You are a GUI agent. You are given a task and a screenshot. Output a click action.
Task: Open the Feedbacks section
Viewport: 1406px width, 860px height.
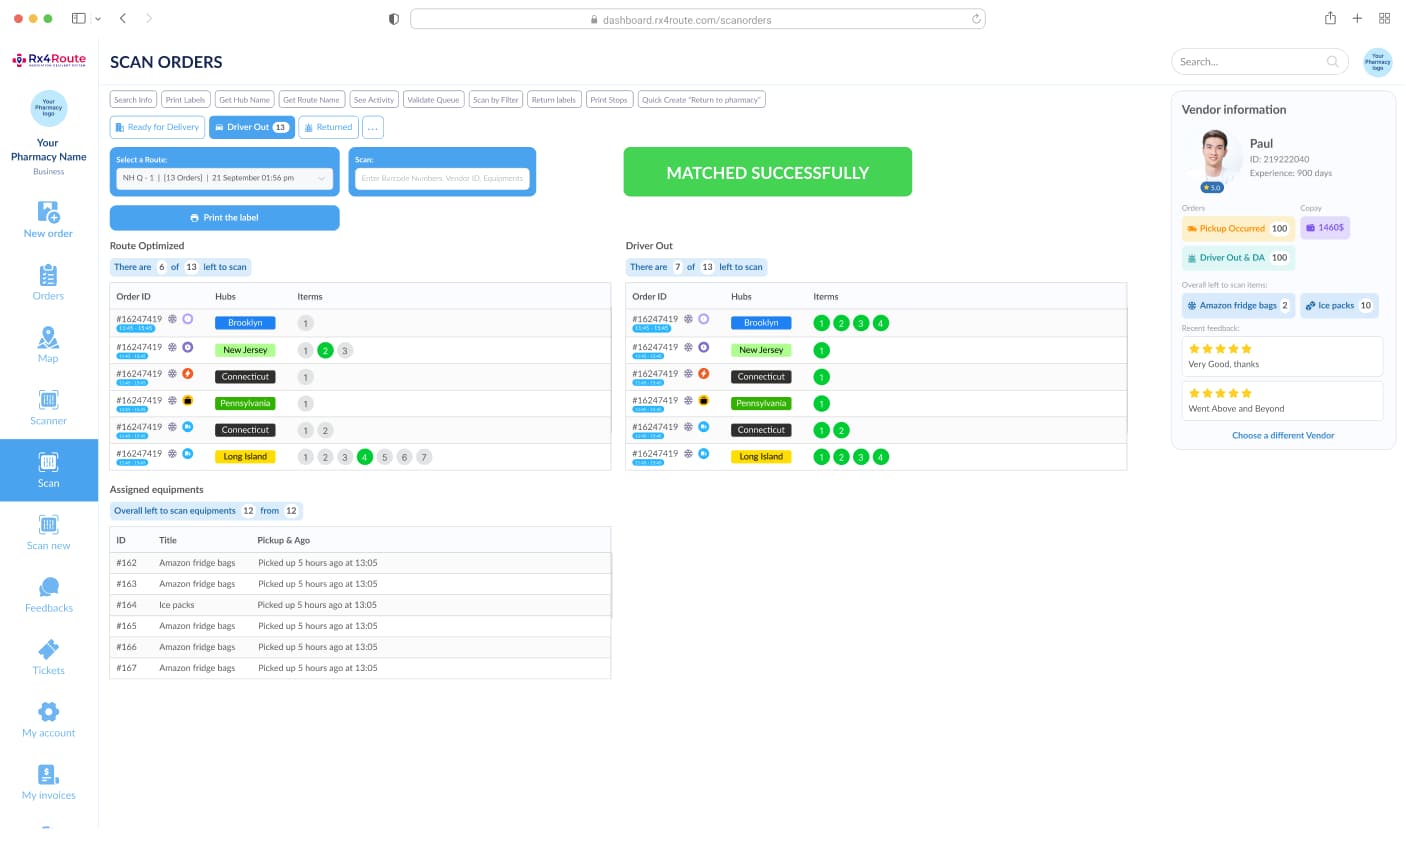tap(48, 594)
